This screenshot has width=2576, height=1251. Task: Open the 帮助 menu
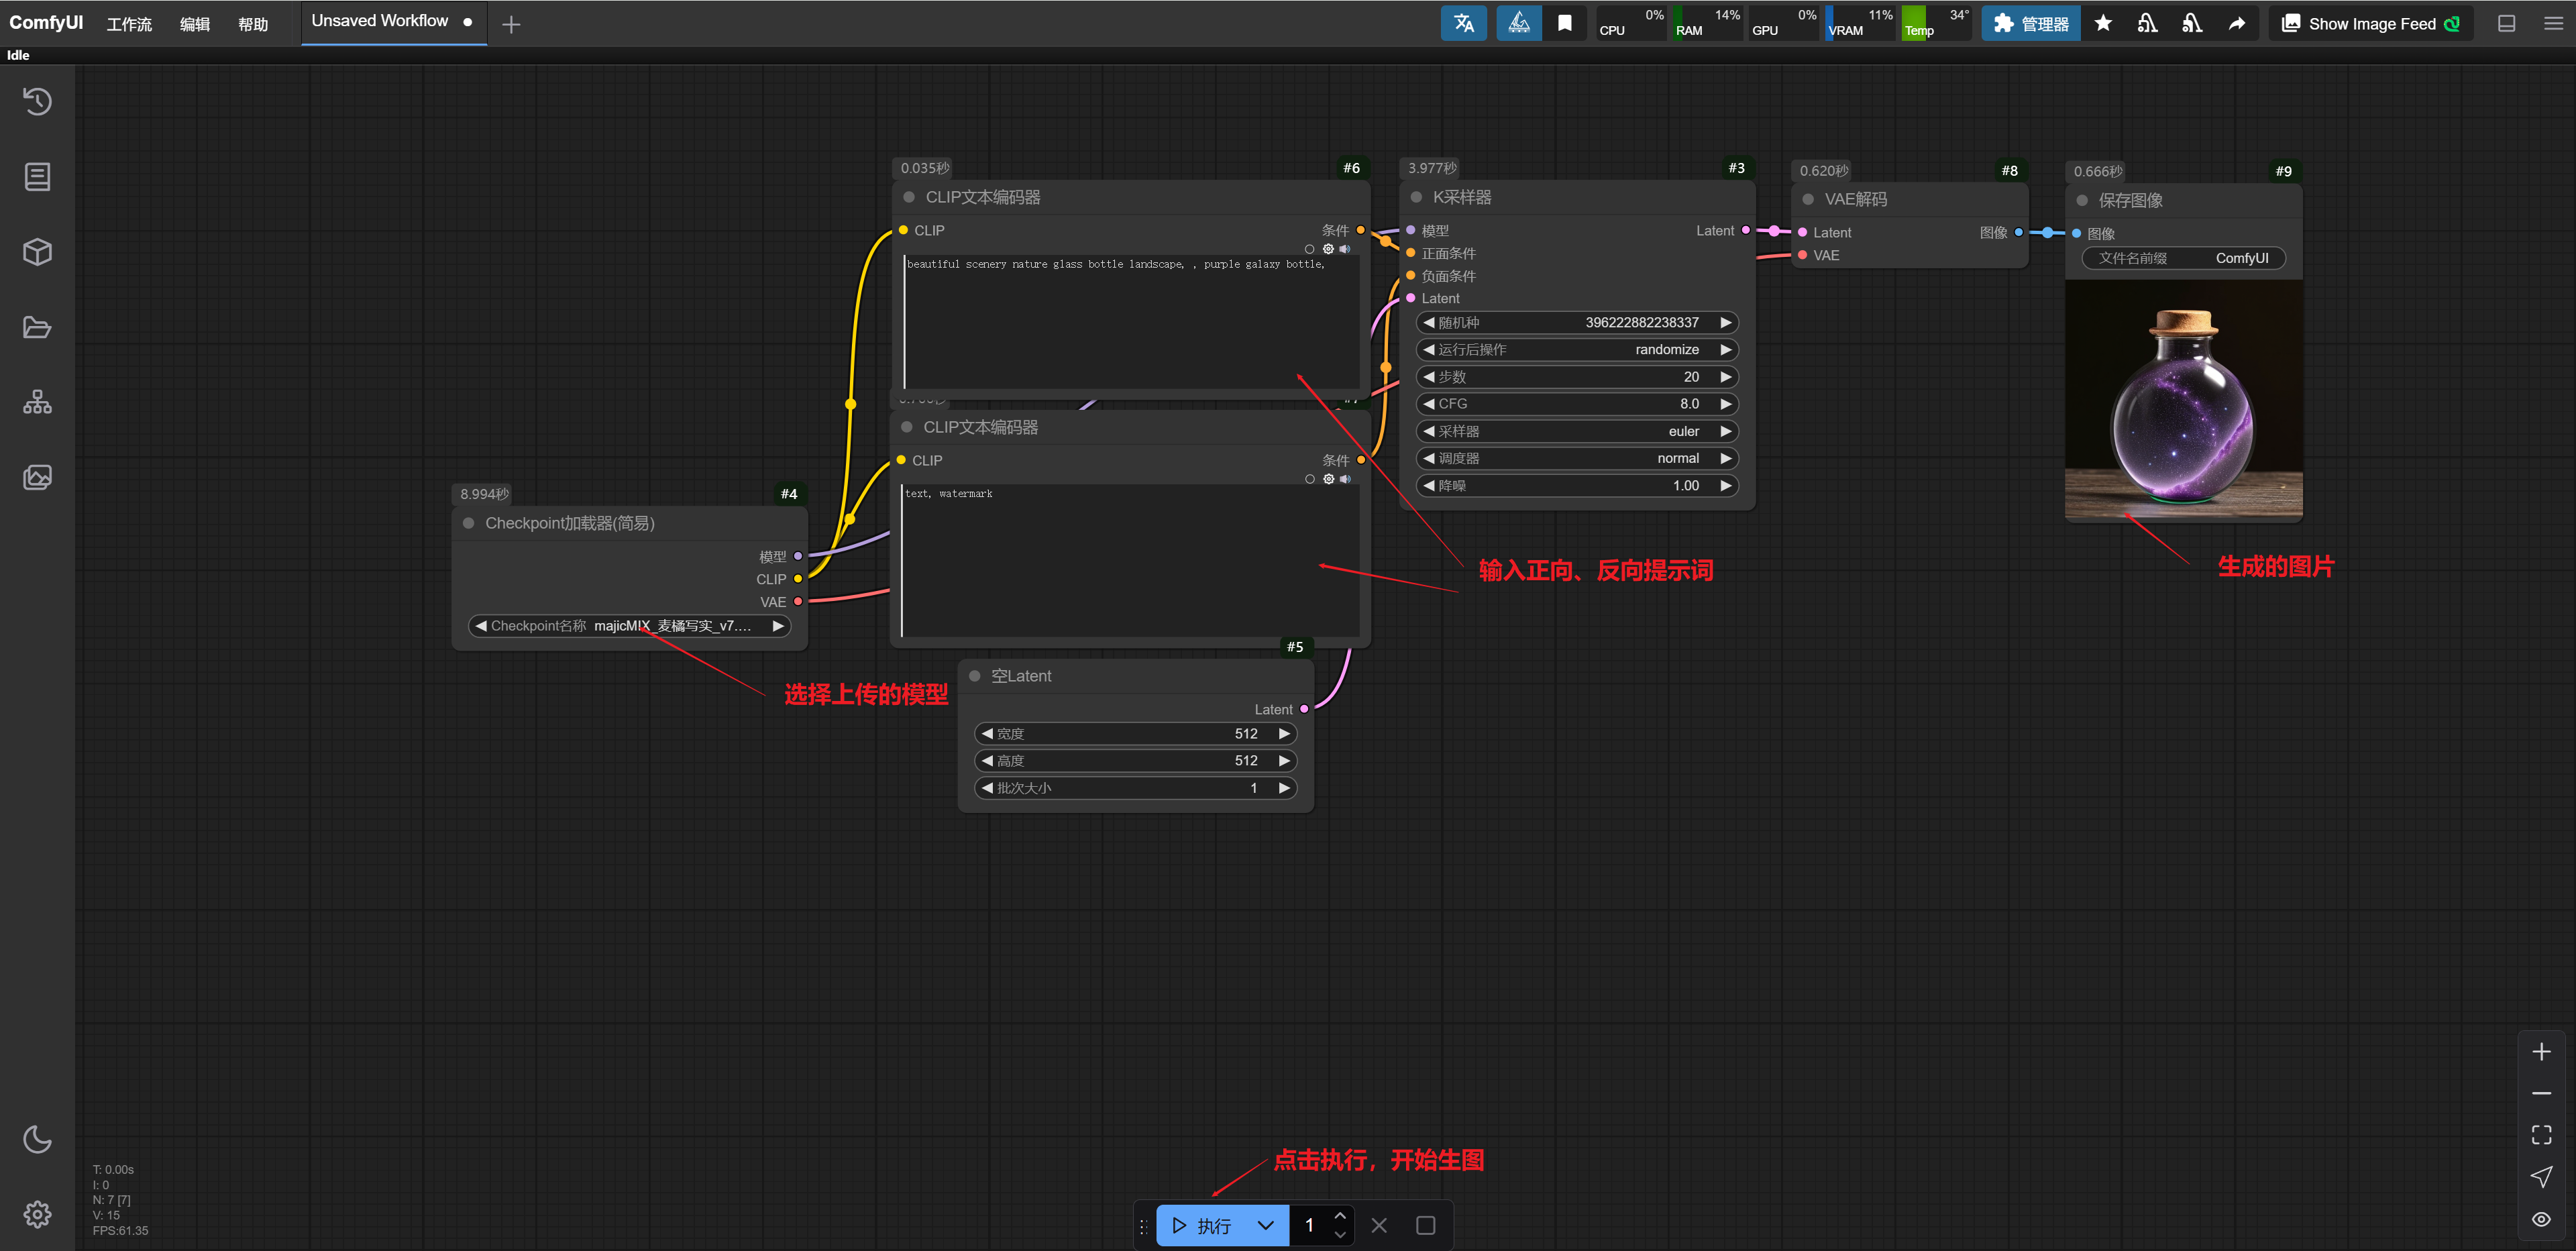click(x=253, y=24)
